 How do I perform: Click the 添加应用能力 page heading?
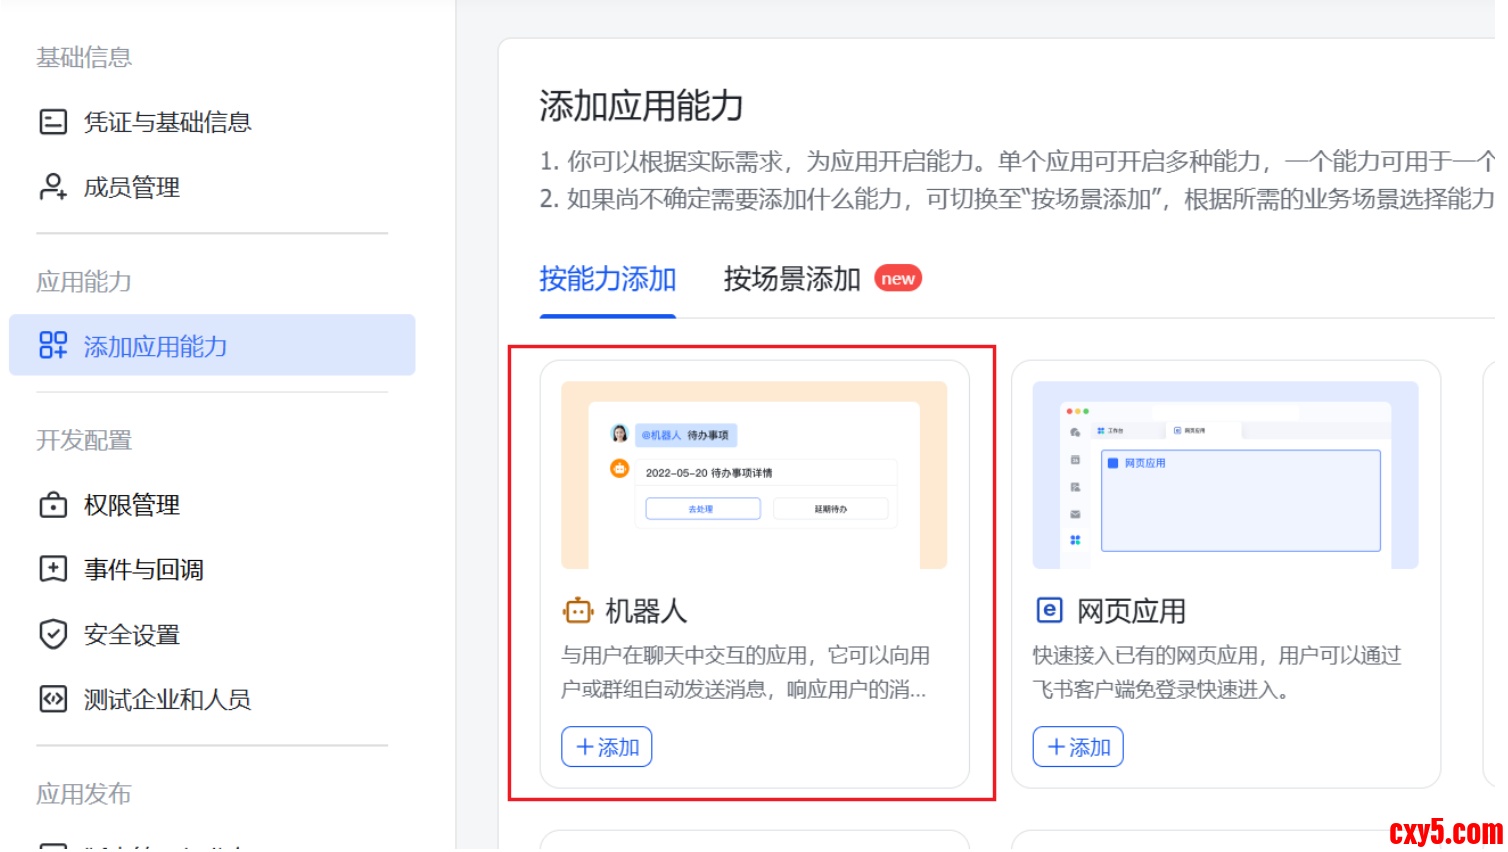point(642,106)
